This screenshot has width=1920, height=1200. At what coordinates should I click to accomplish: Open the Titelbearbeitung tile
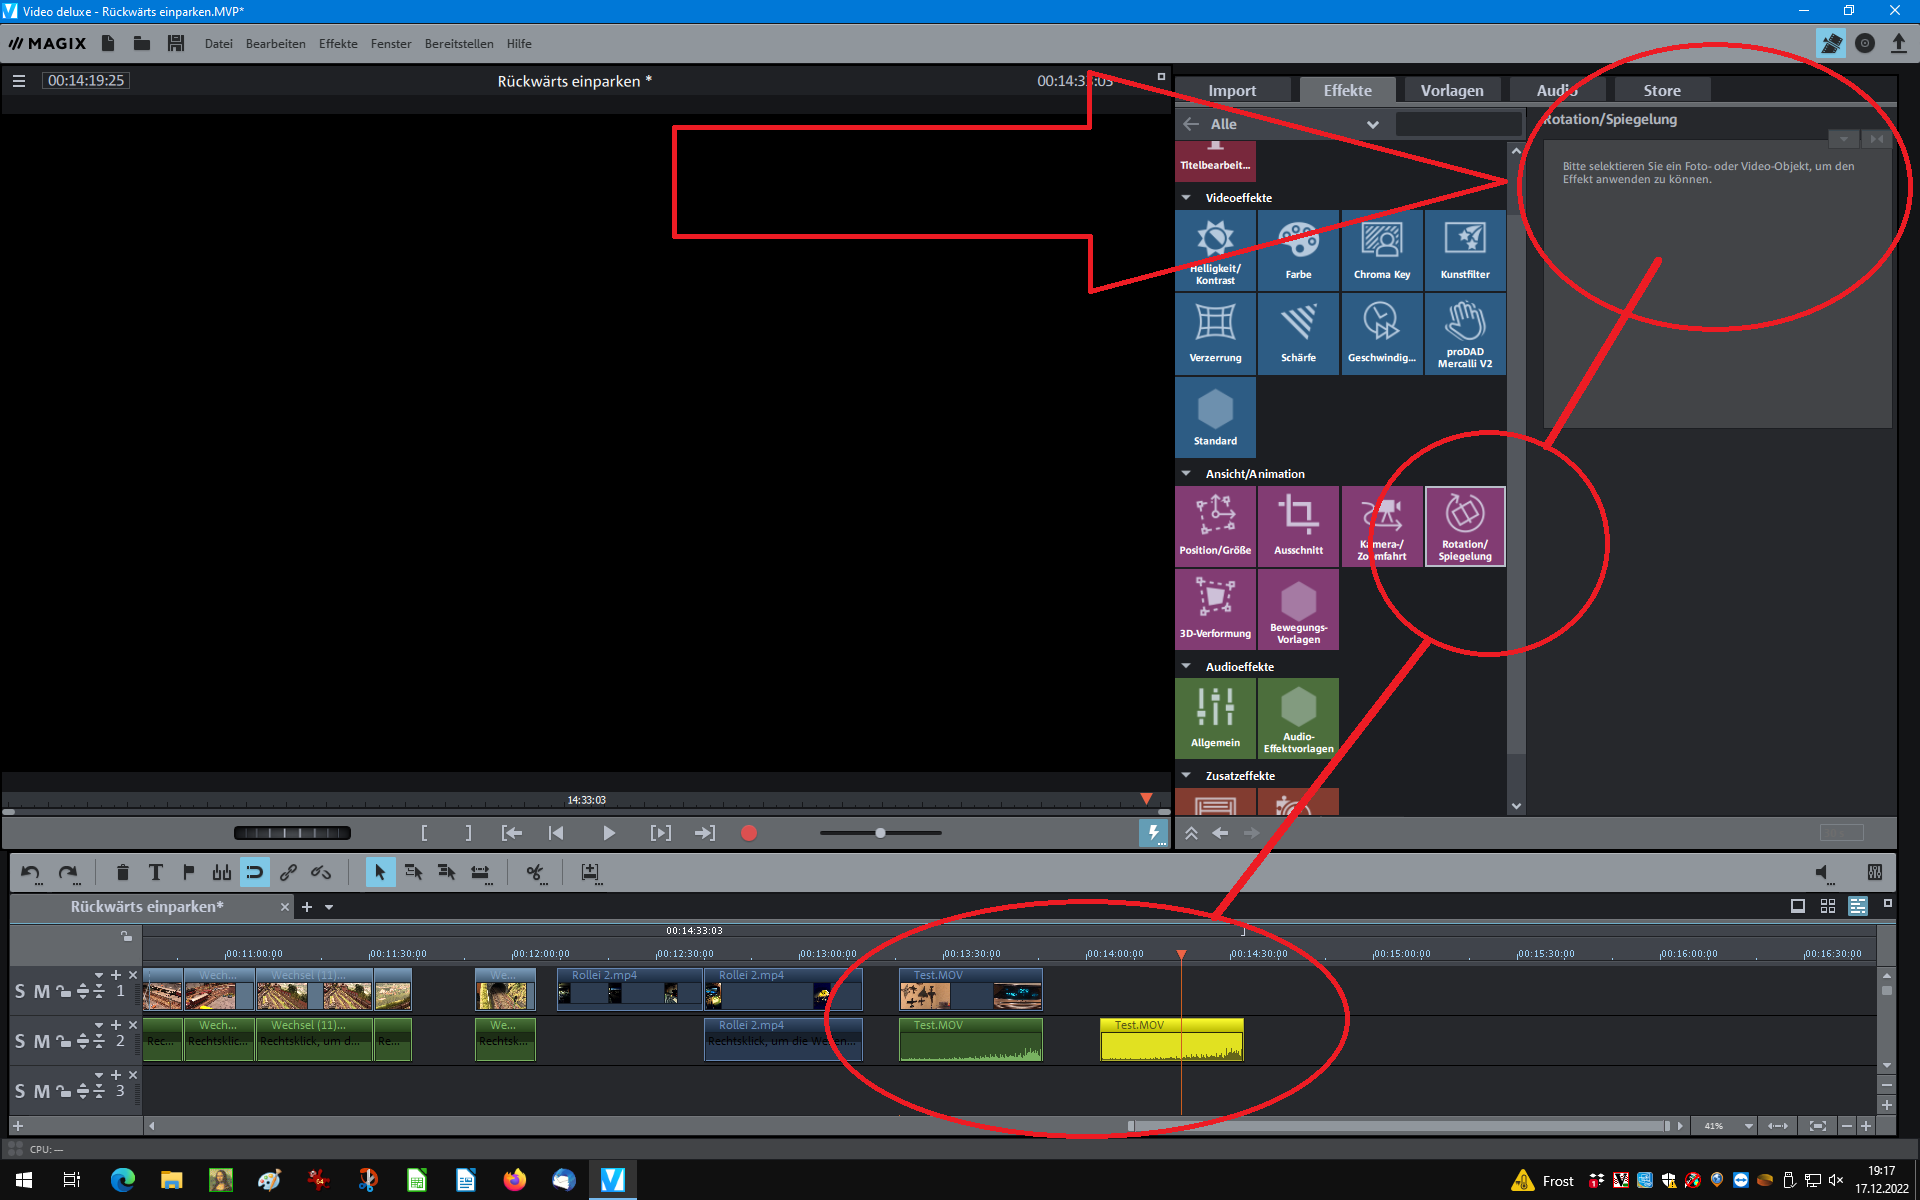1215,160
